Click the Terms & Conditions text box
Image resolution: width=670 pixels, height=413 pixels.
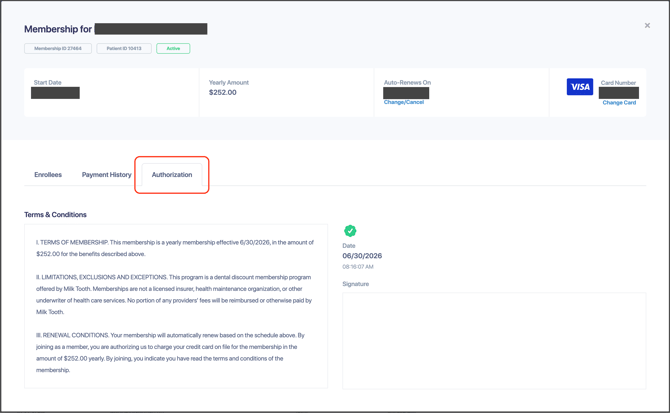click(176, 306)
